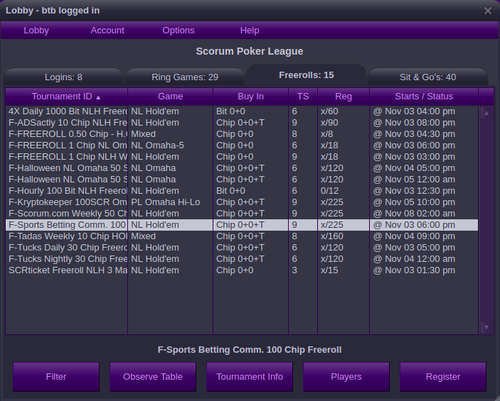Click the scrollbar down arrow
This screenshot has height=401, width=500.
click(x=486, y=327)
